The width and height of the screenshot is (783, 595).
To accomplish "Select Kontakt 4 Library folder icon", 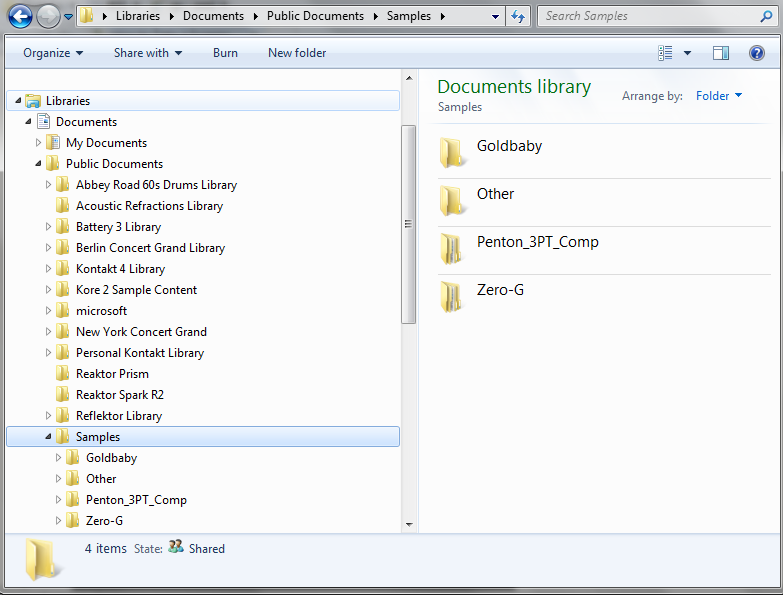I will 62,269.
